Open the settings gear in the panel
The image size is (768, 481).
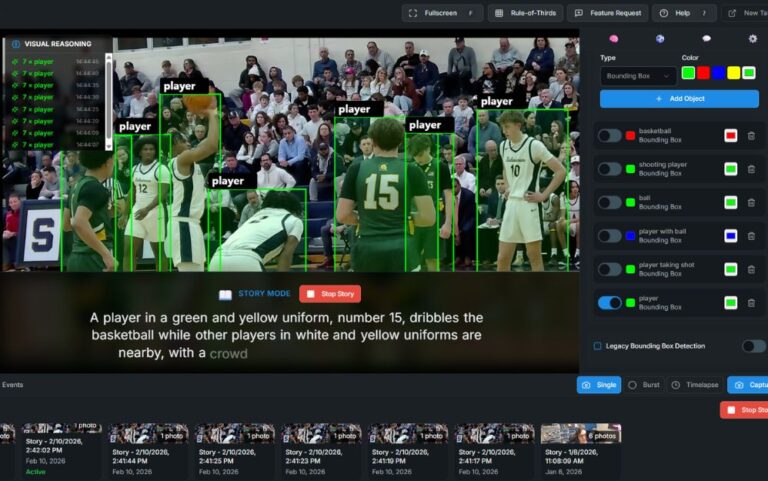[x=753, y=39]
